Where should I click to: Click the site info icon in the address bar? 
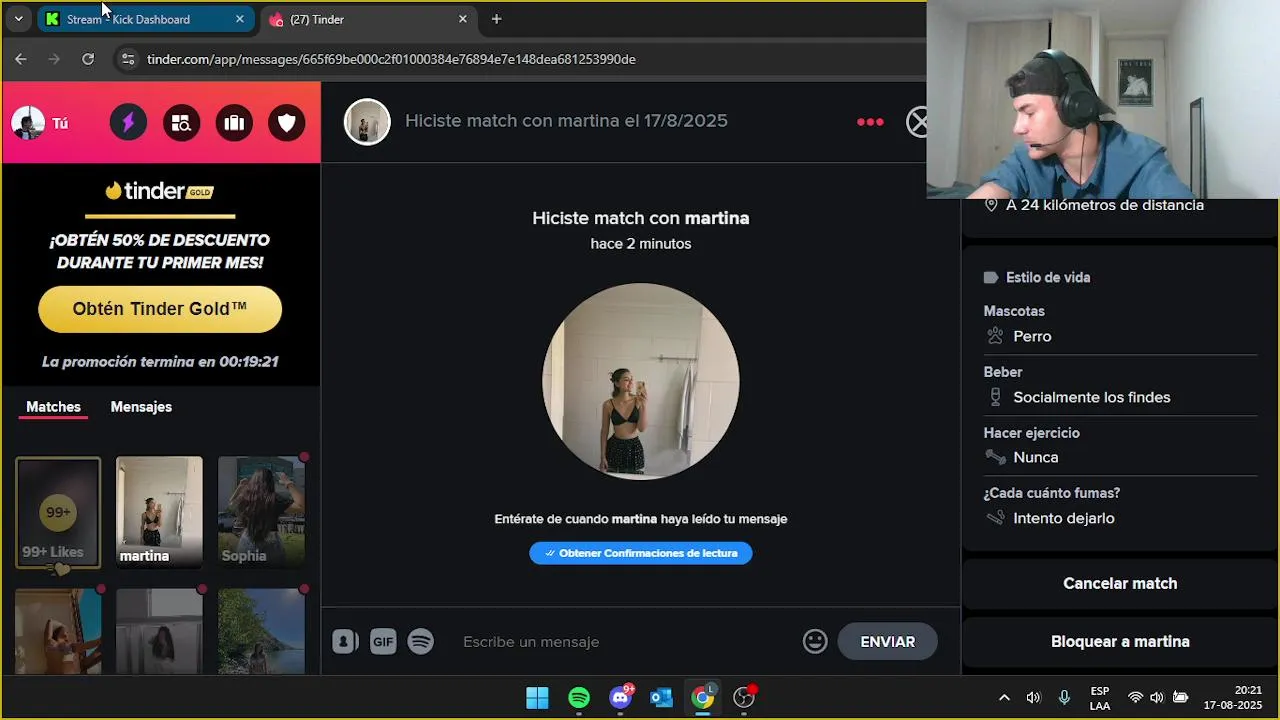(x=127, y=59)
